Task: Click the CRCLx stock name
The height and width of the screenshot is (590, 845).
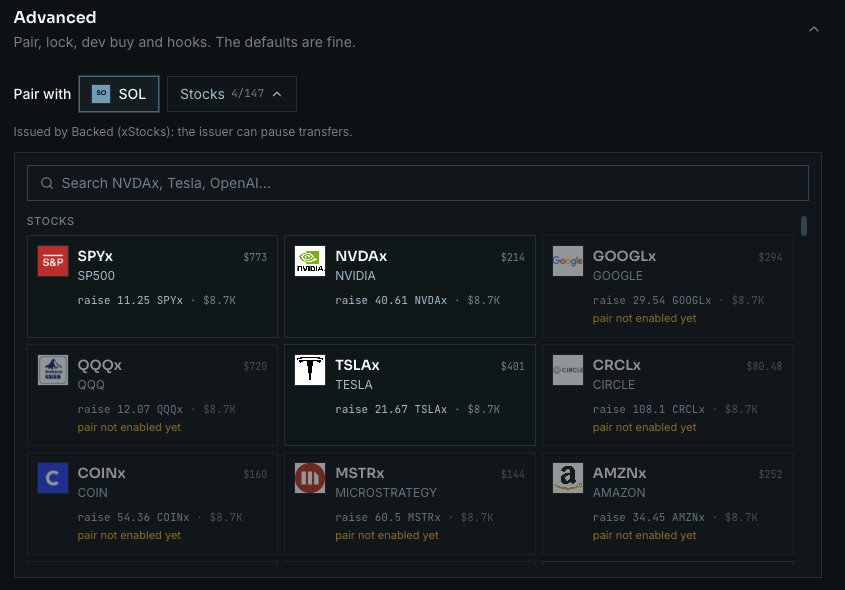Action: [617, 365]
